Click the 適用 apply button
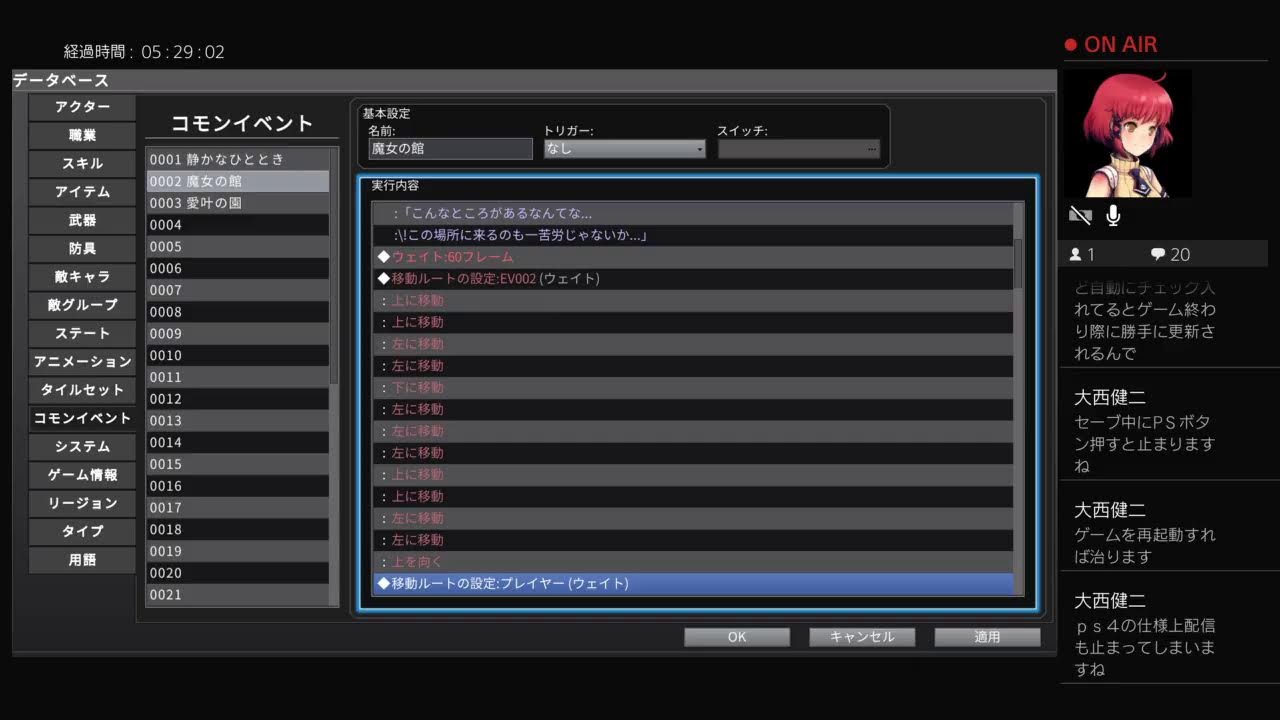 point(987,637)
